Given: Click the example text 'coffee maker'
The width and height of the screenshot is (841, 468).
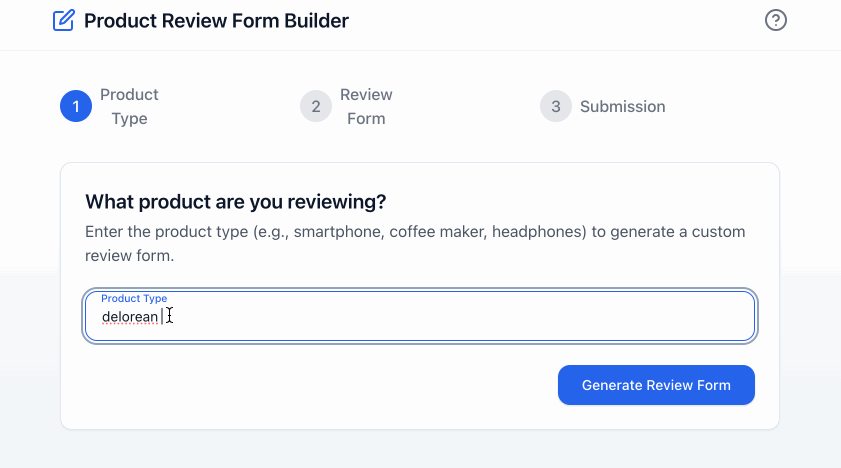Looking at the screenshot, I should tap(434, 232).
